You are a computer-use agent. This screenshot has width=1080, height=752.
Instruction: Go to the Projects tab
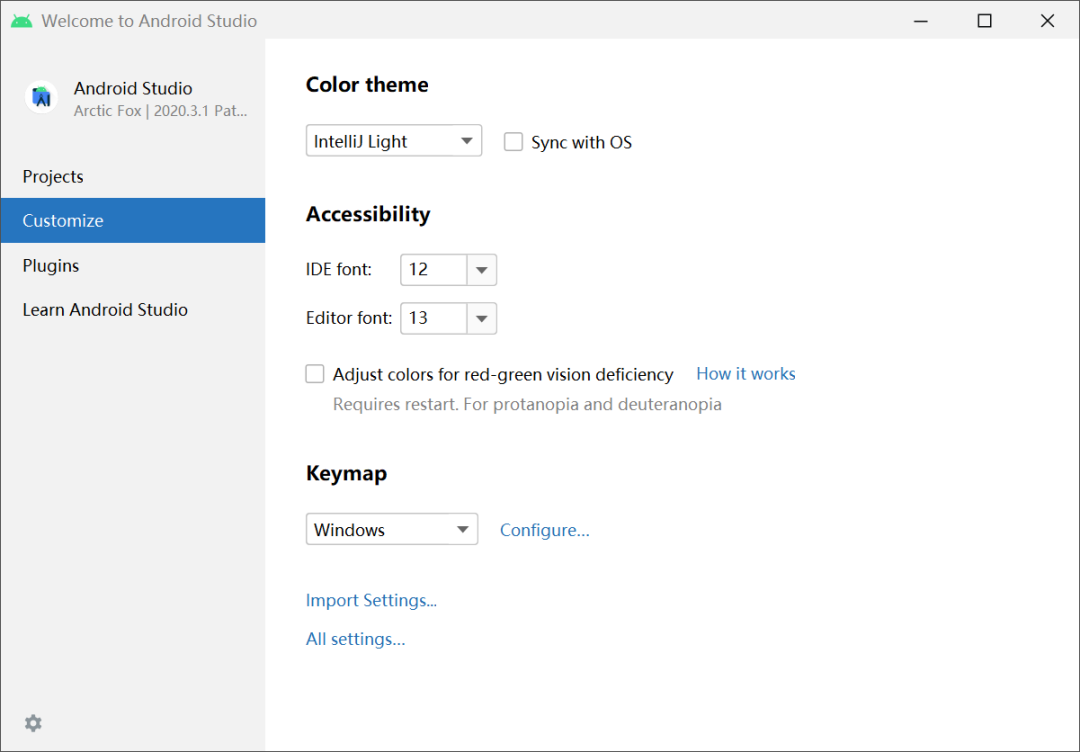(x=133, y=176)
